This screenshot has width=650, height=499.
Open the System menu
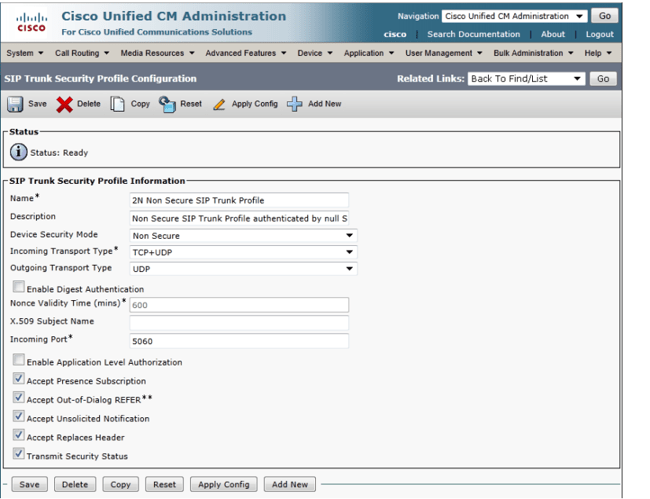25,53
